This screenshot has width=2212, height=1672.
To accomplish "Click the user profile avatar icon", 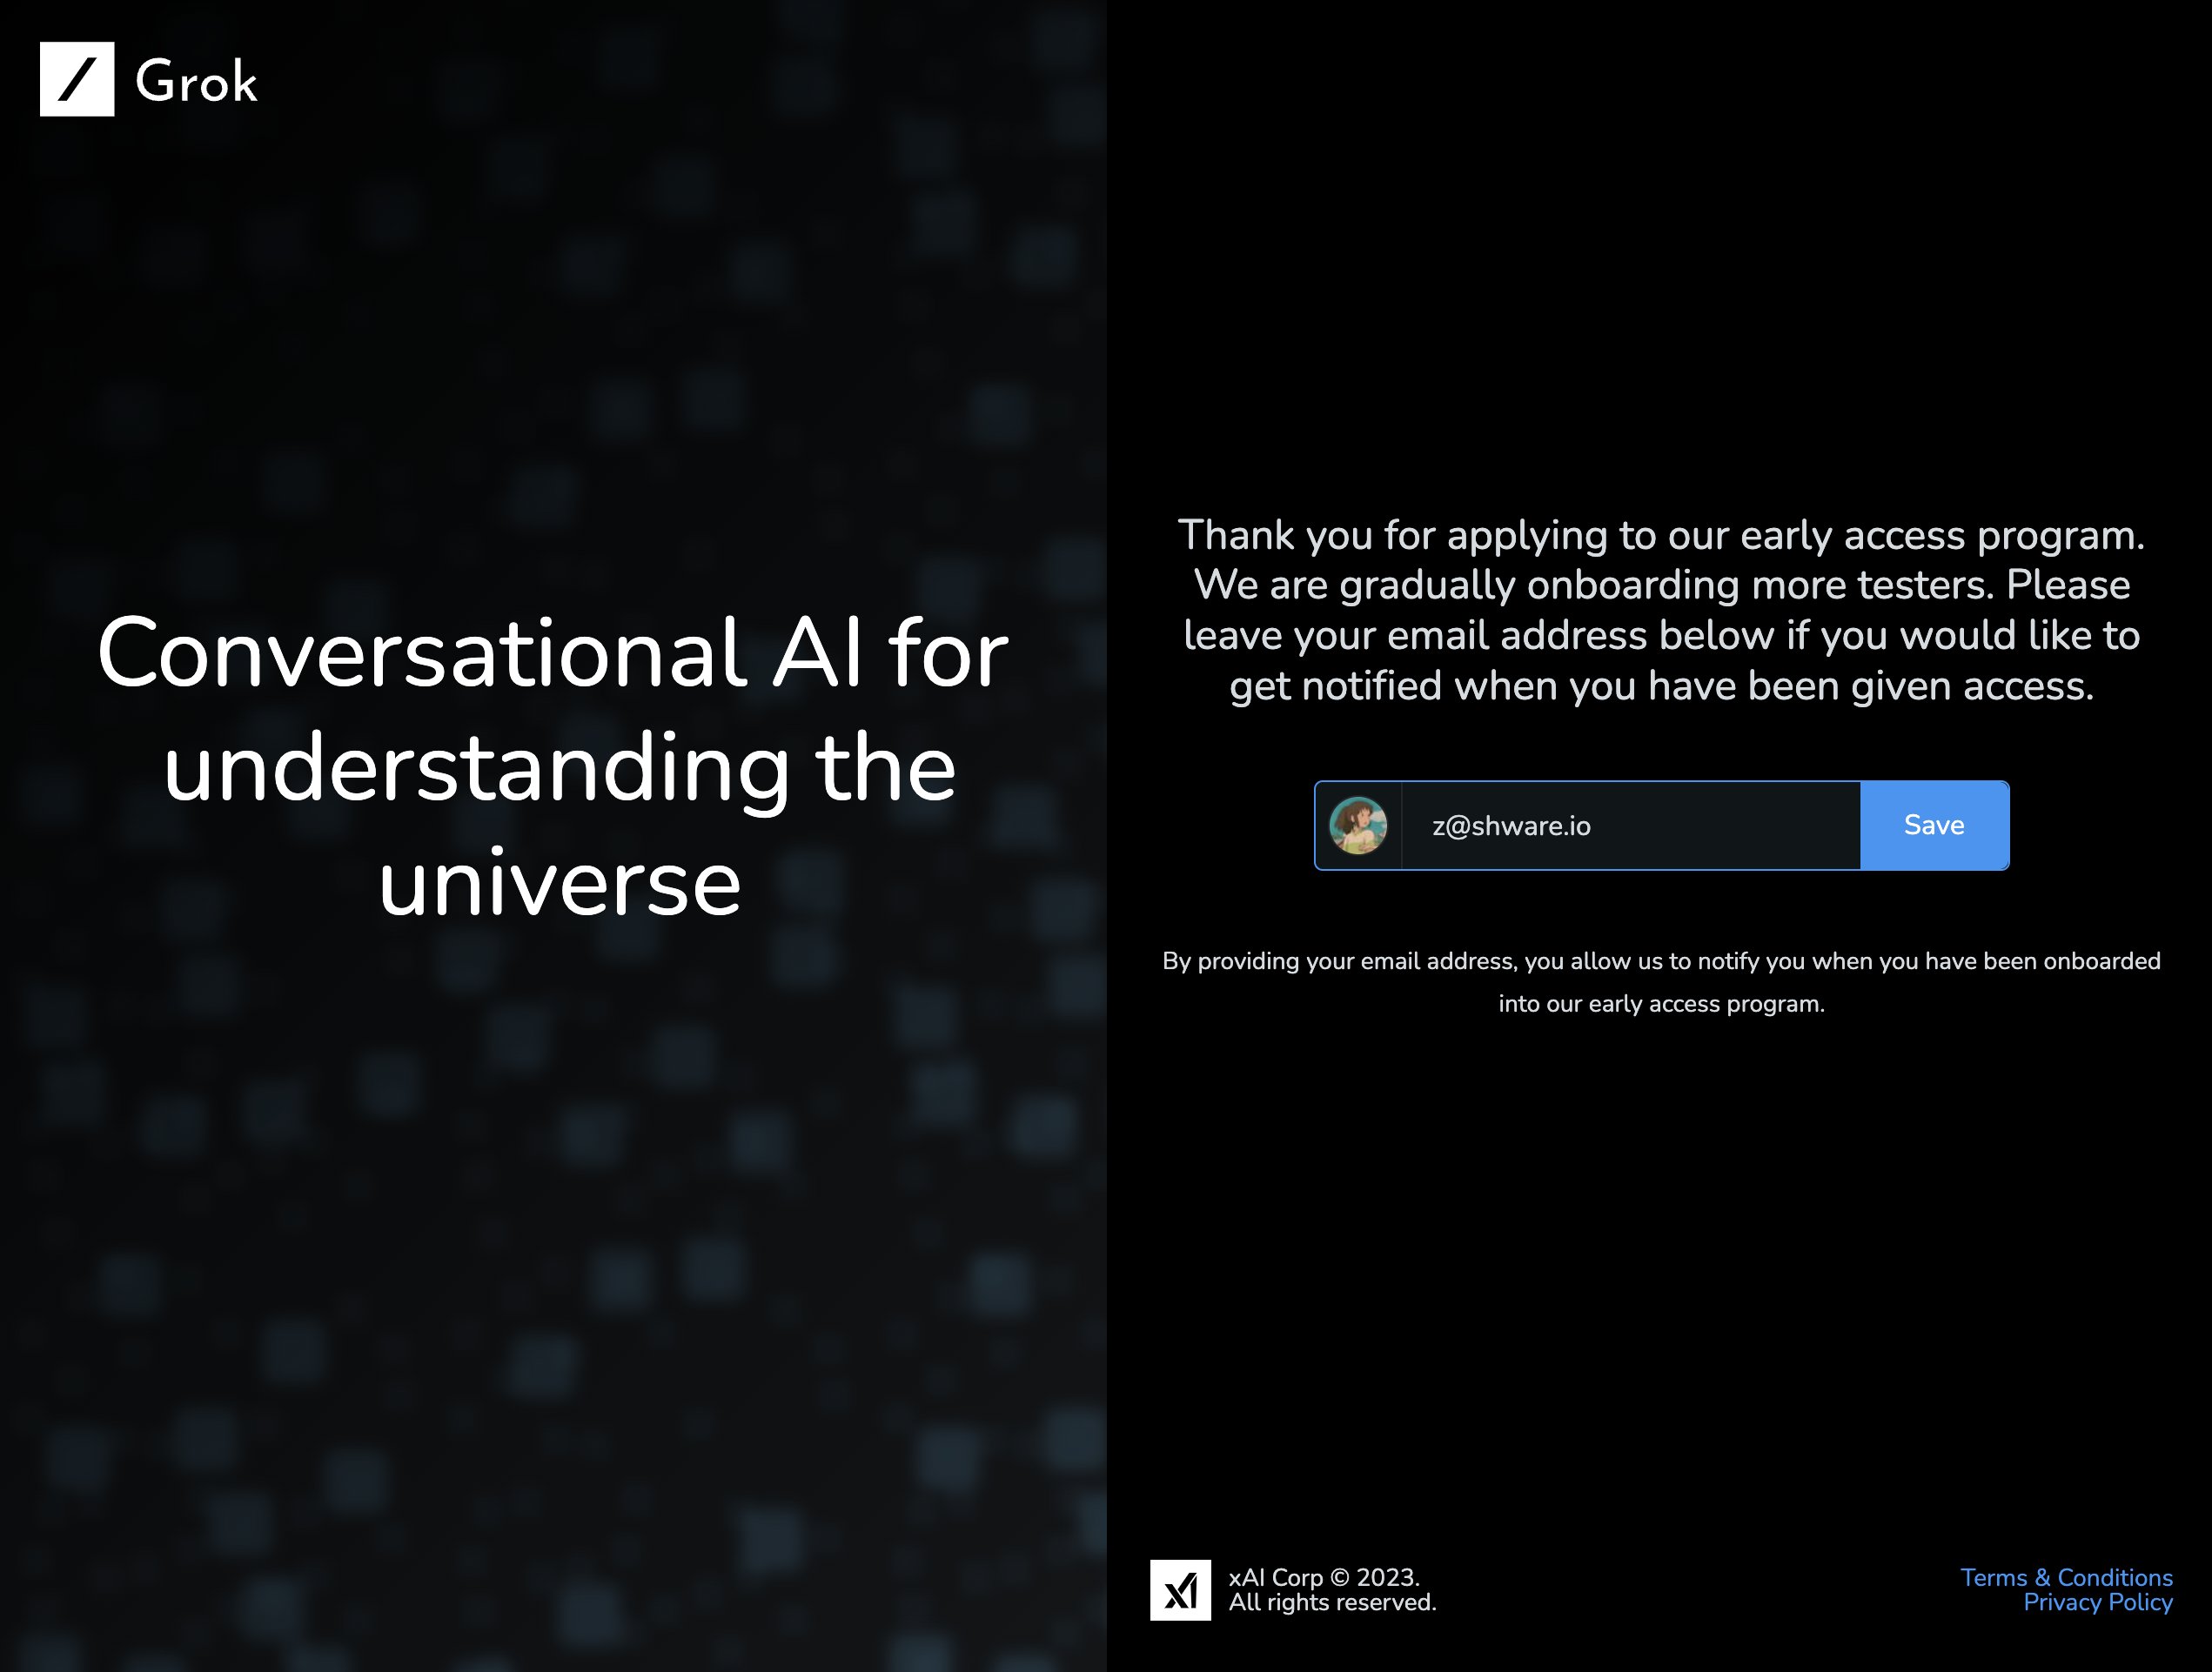I will click(x=1360, y=826).
